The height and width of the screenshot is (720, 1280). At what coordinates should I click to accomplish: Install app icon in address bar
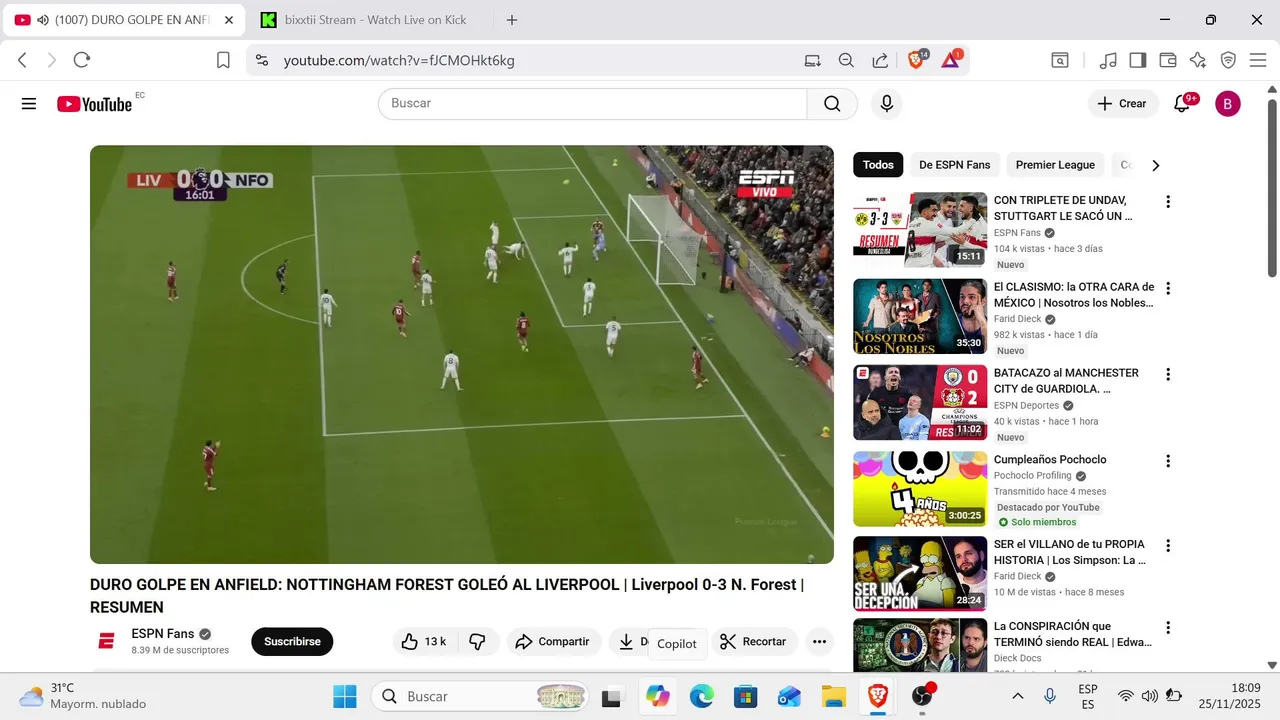pos(813,60)
